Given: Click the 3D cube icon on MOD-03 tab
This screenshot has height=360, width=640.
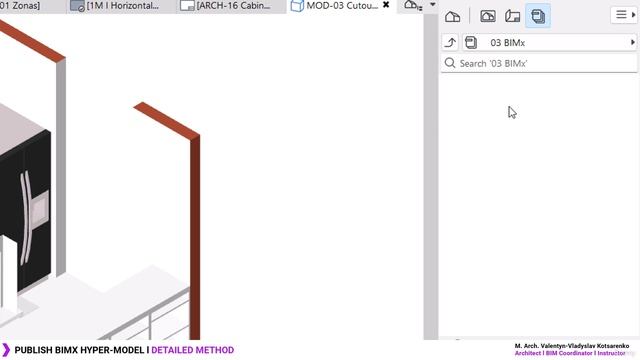Looking at the screenshot, I should point(297,6).
